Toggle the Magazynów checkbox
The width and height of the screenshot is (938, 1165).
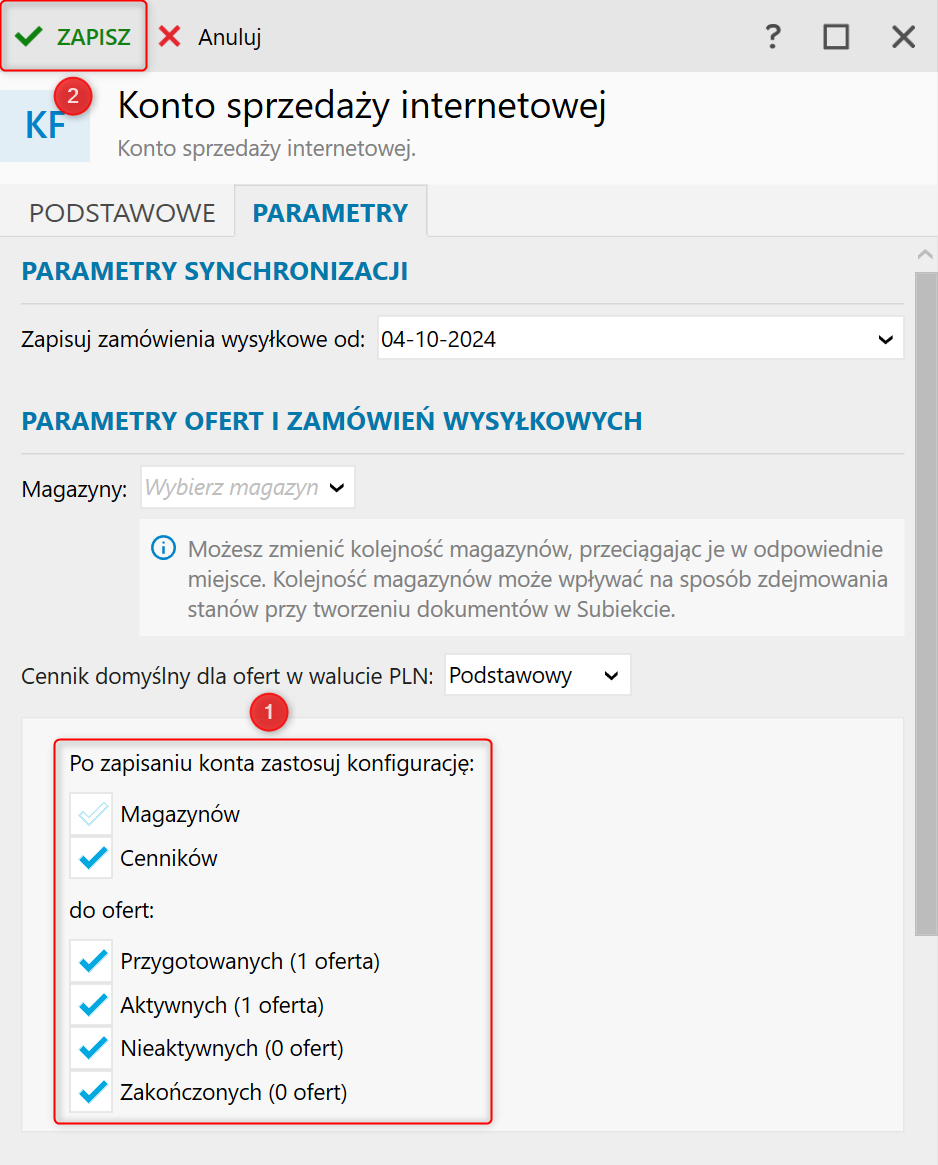(x=92, y=814)
